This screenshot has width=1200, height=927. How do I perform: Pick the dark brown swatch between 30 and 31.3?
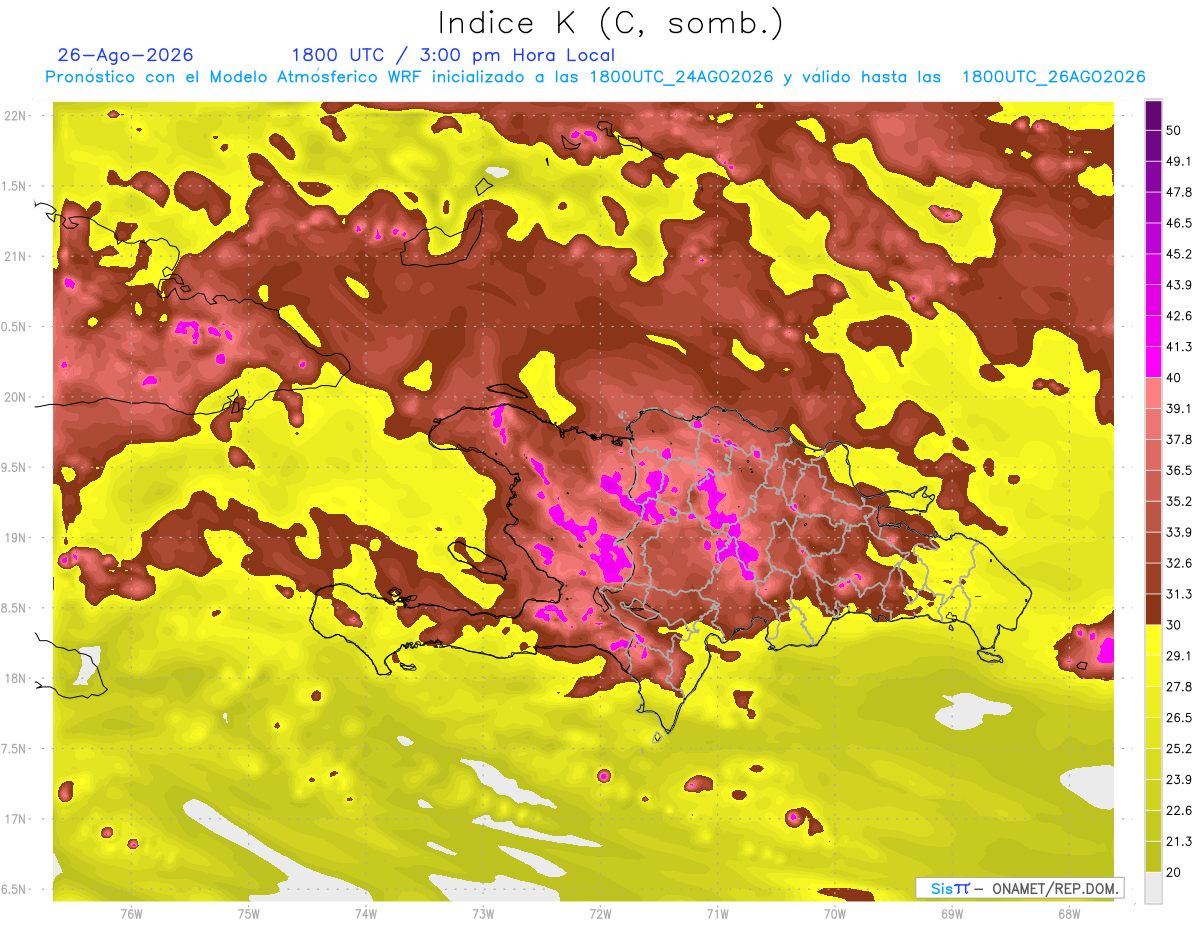pos(1153,609)
